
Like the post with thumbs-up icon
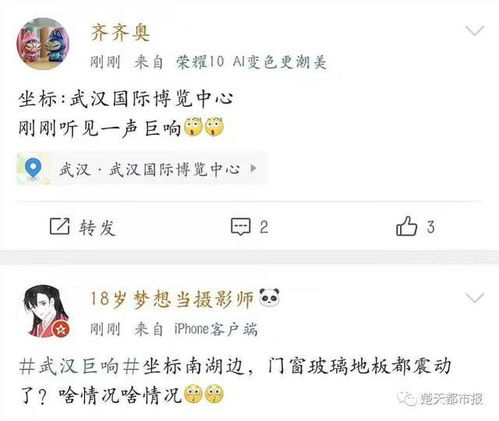click(x=407, y=226)
